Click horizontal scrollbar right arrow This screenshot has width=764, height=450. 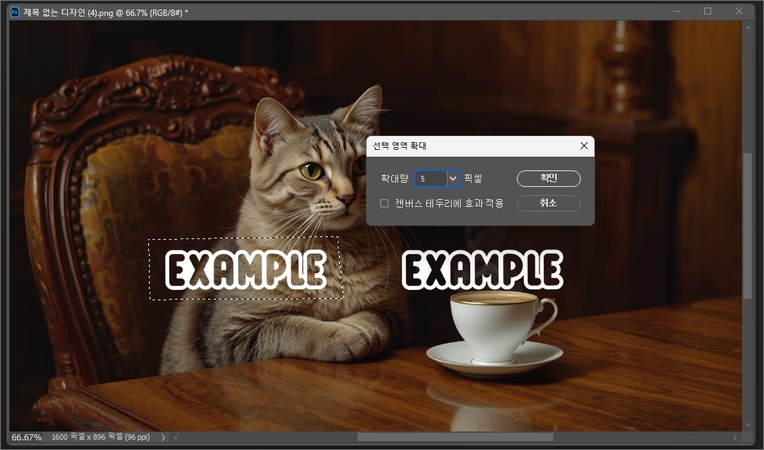click(x=735, y=438)
